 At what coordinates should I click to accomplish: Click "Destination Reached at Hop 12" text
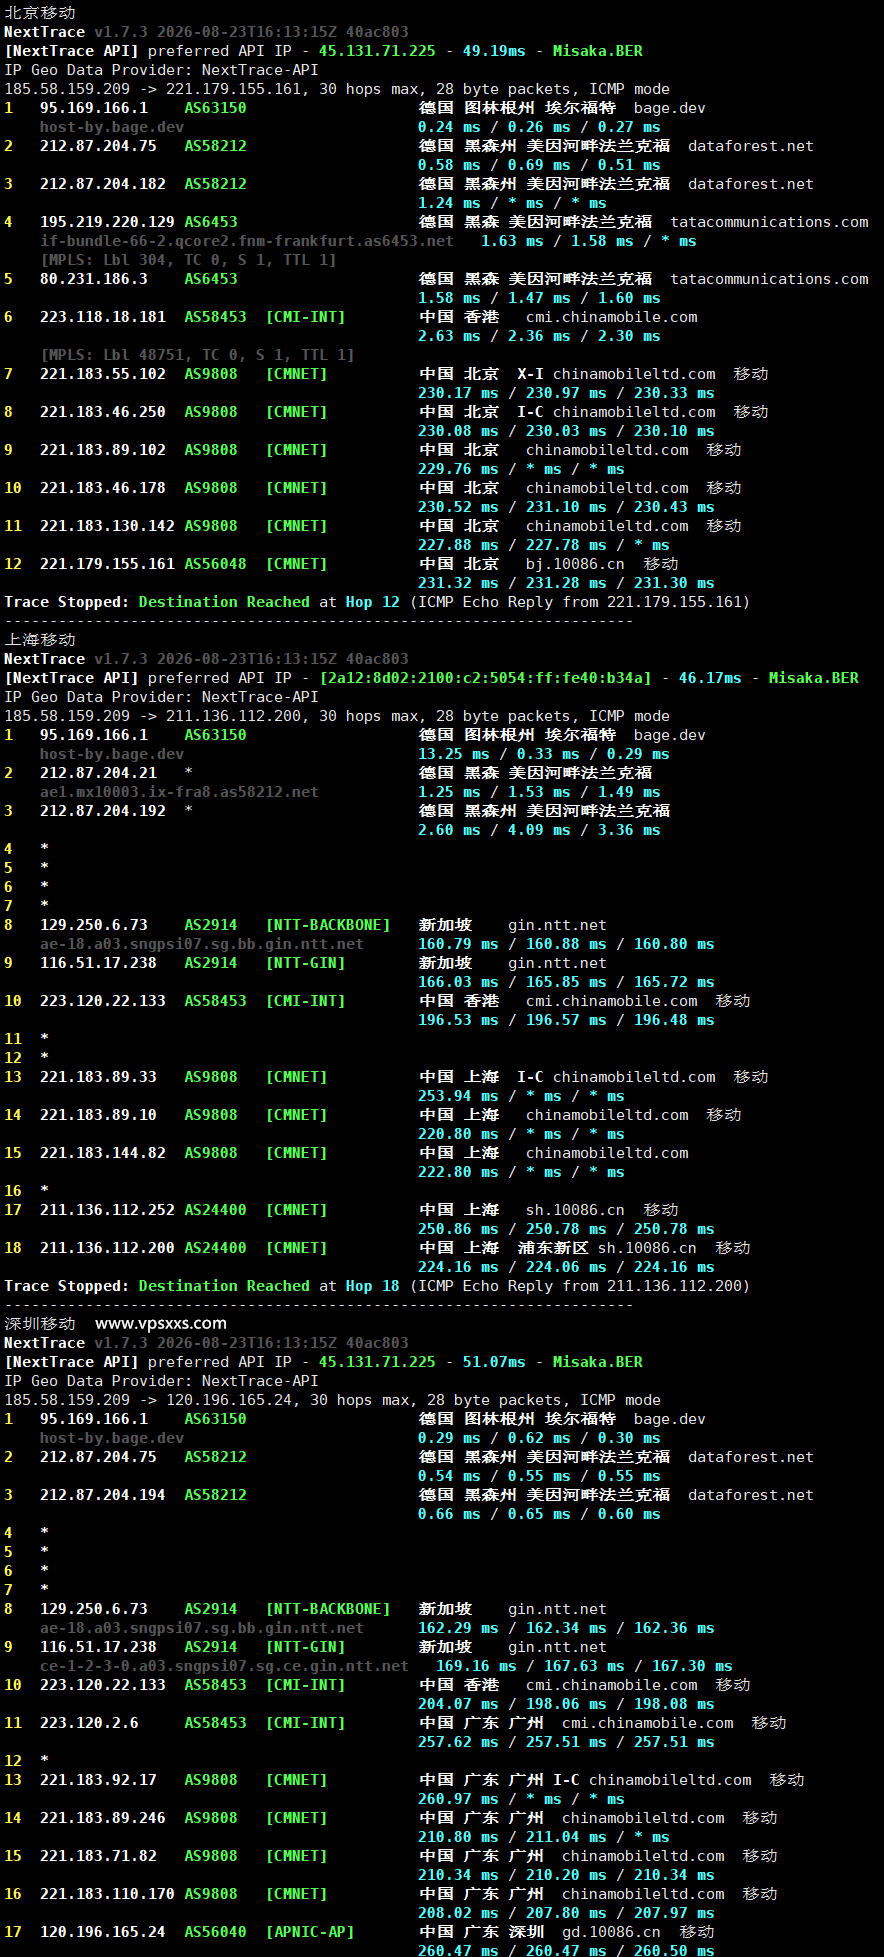click(x=269, y=602)
